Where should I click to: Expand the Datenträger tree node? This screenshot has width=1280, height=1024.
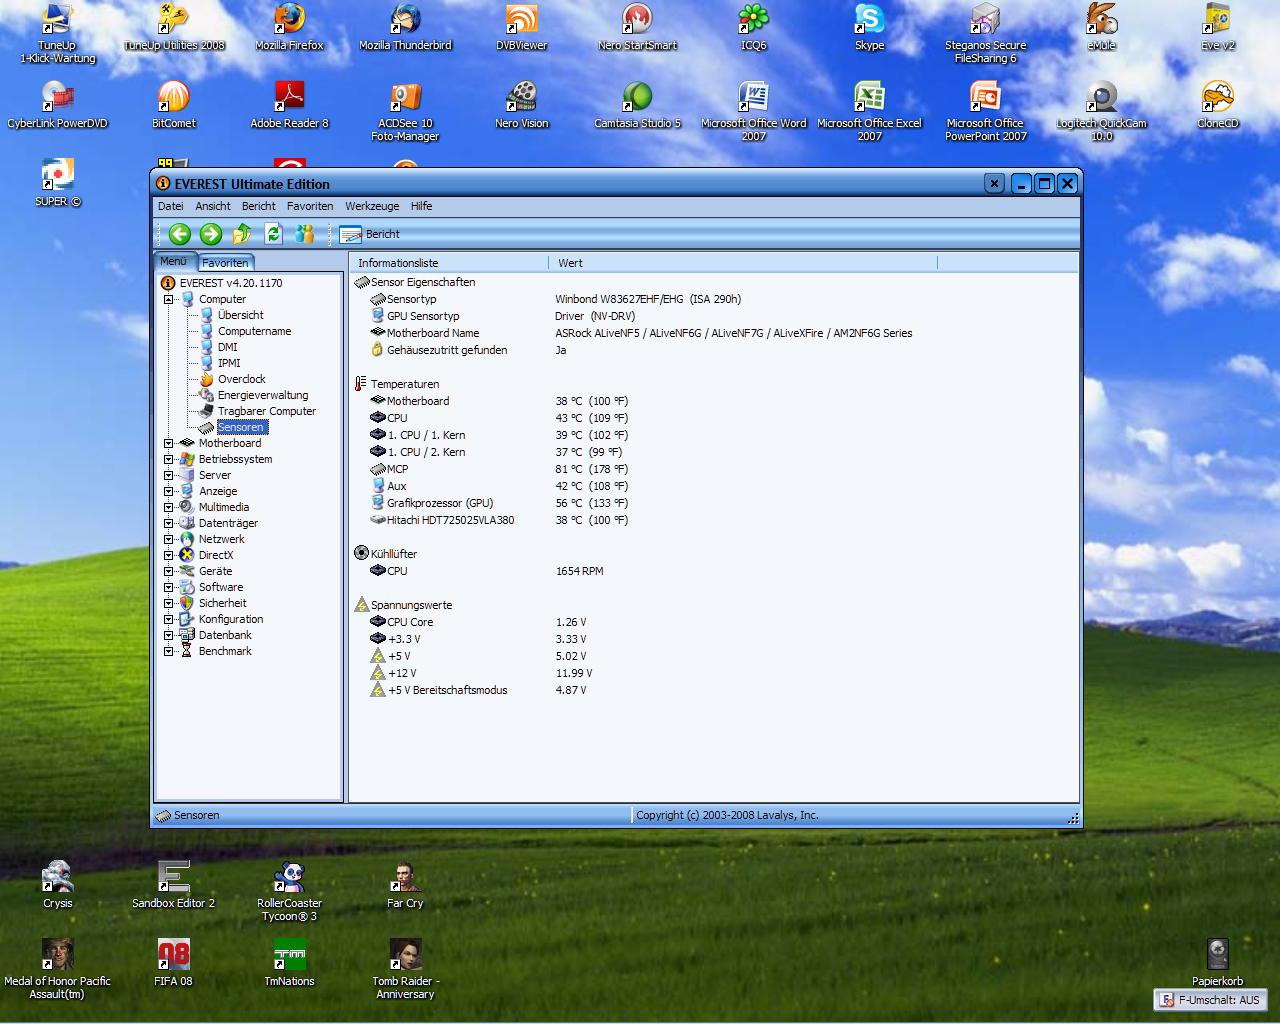169,523
